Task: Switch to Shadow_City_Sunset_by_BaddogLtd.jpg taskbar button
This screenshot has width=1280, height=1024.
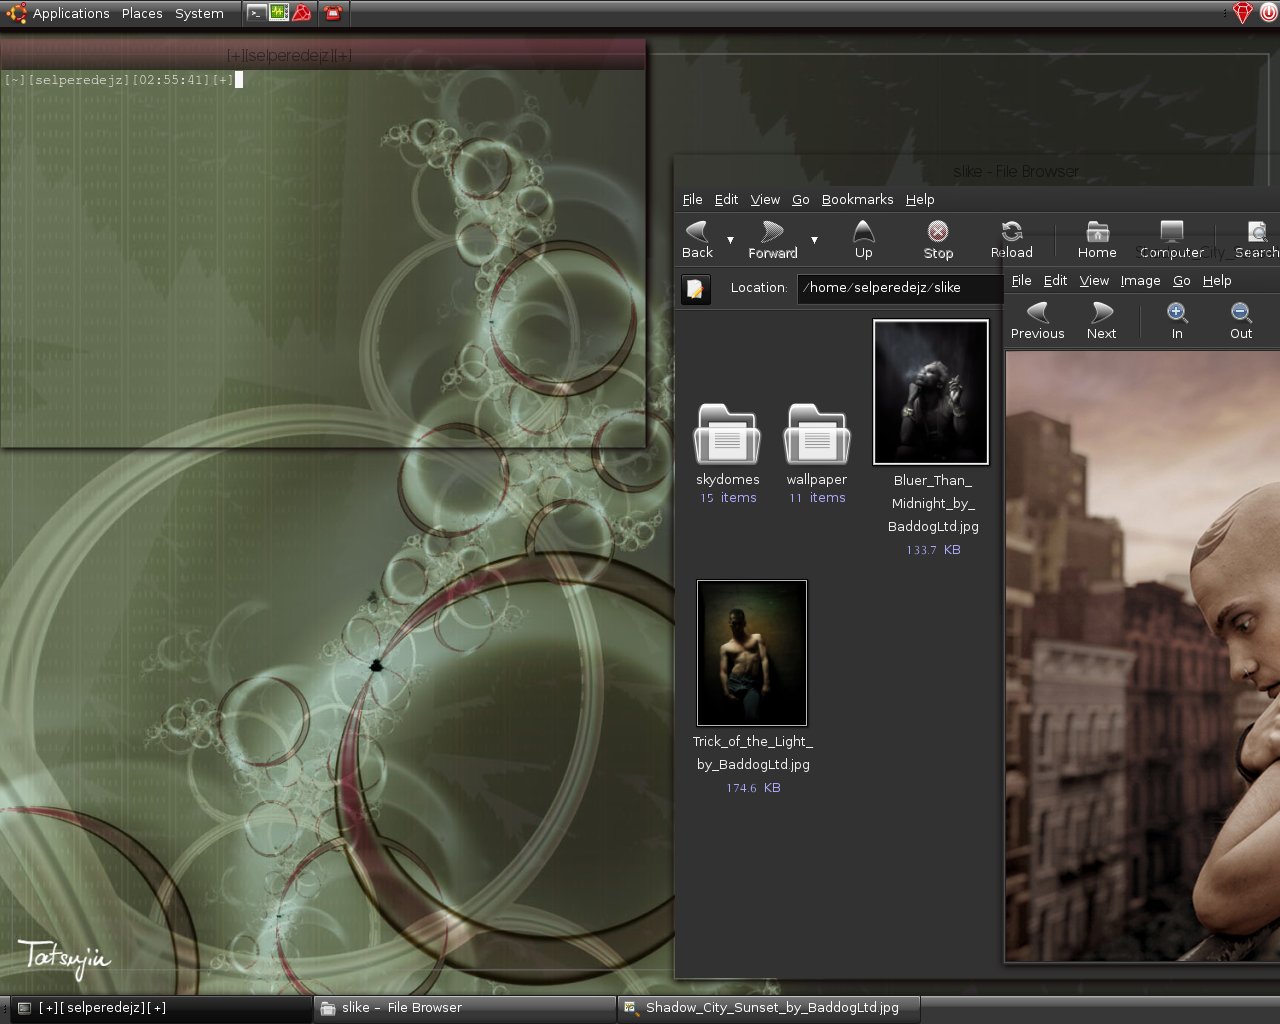Action: click(x=768, y=1008)
